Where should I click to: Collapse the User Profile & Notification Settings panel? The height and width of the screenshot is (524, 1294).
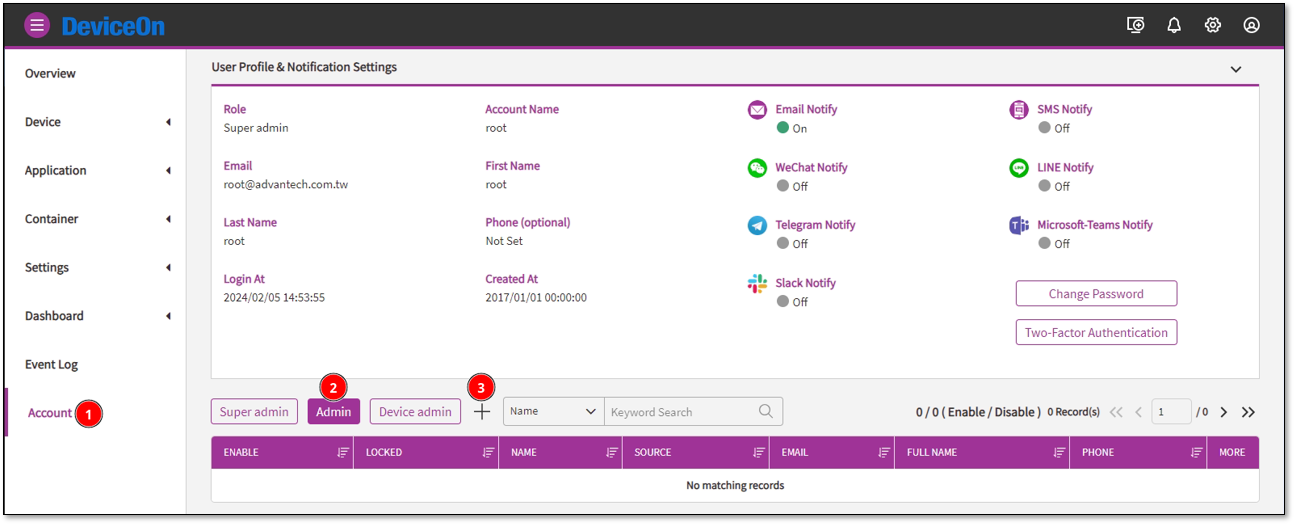pos(1236,69)
